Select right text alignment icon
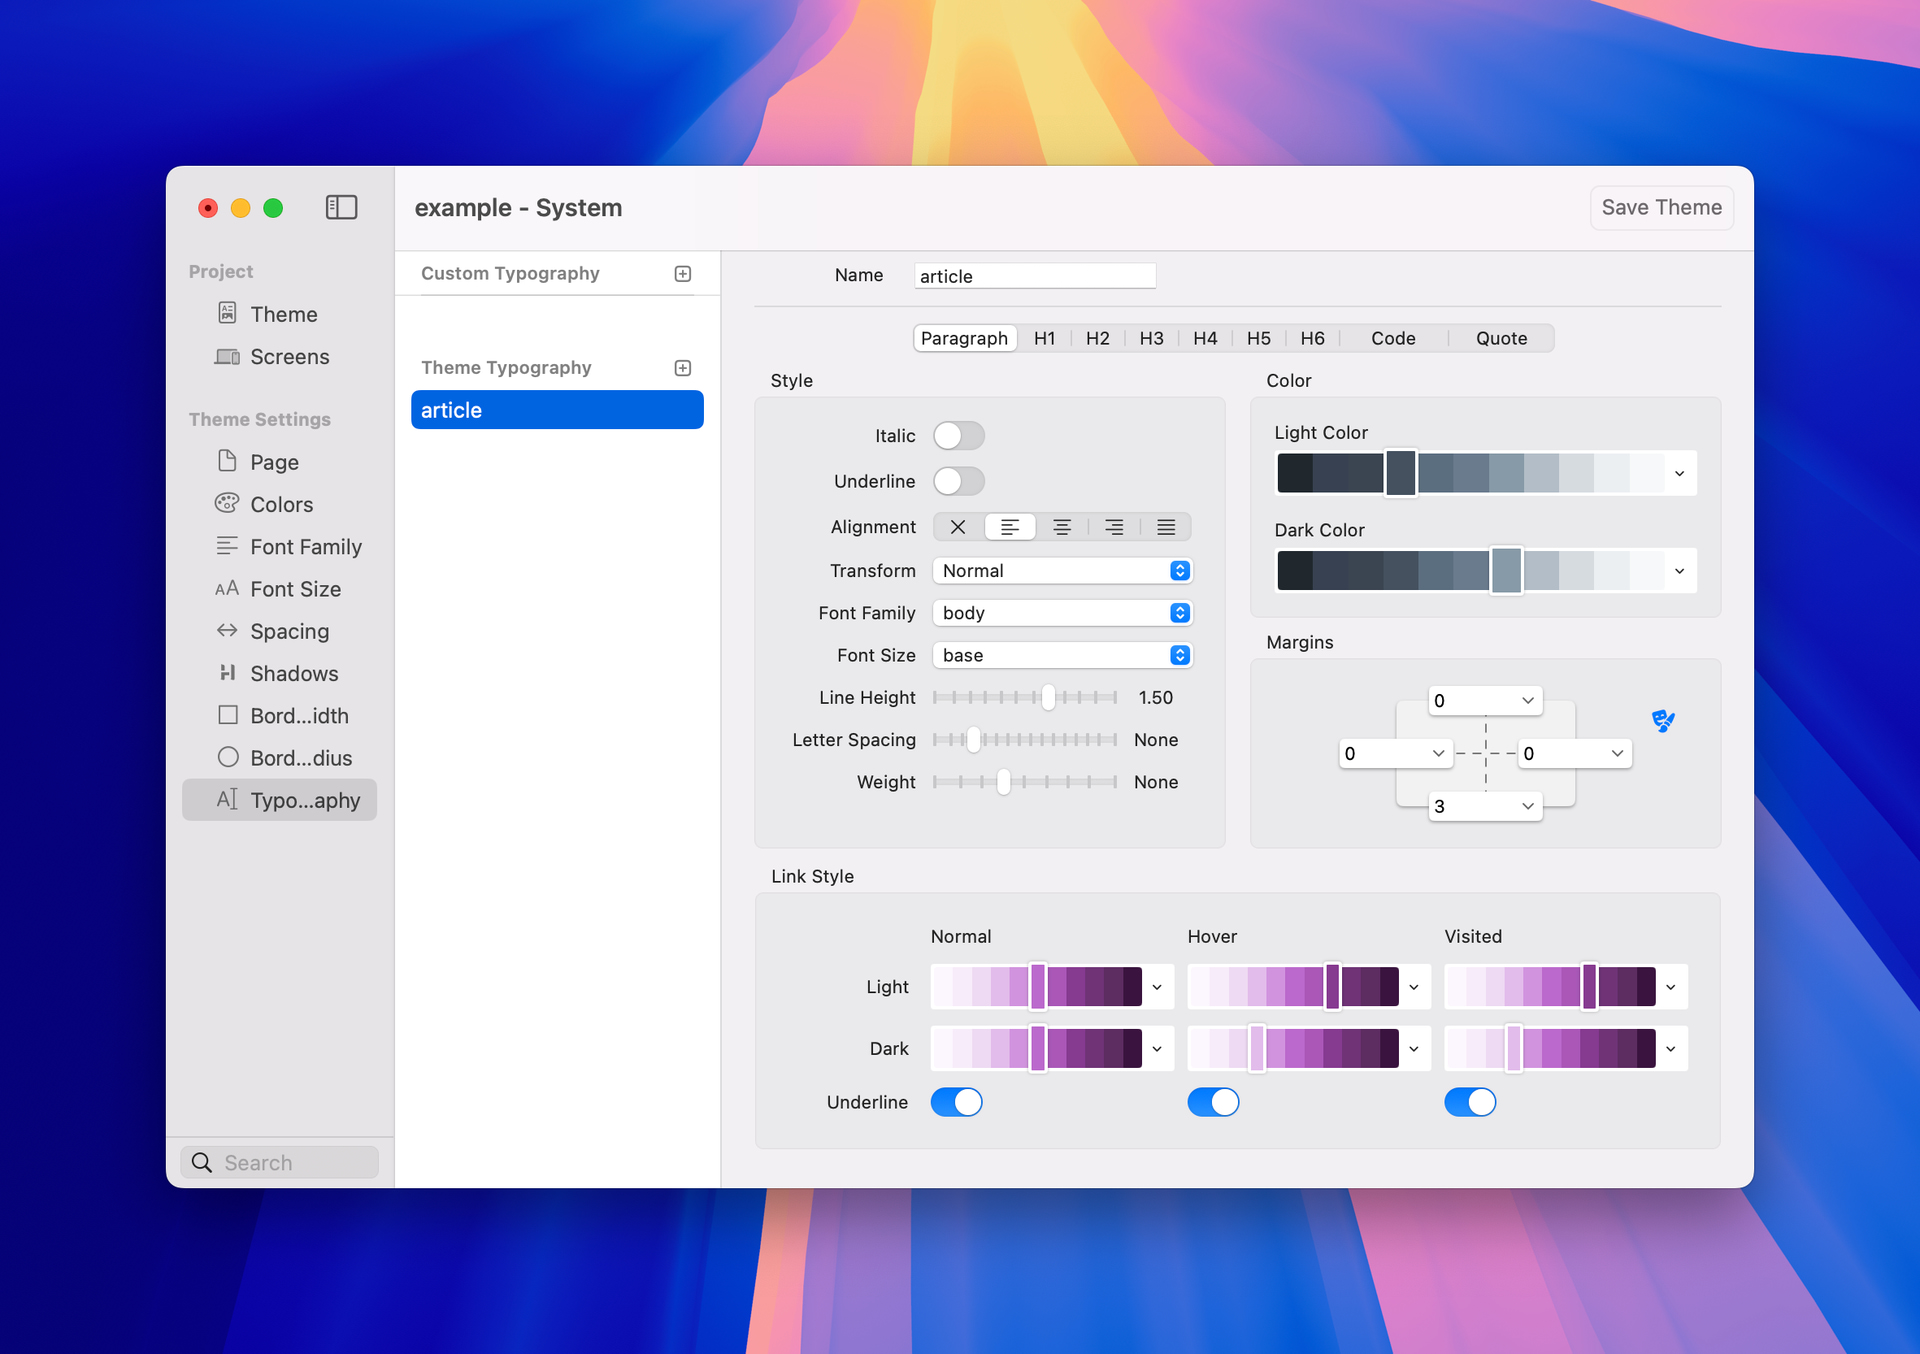Screen dimensions: 1920x1354 point(1114,527)
